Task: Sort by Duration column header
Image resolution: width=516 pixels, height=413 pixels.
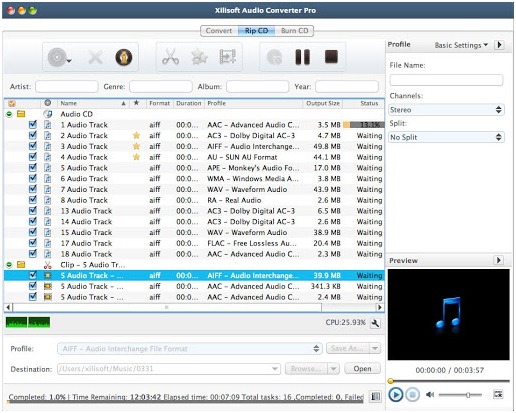Action: click(x=189, y=103)
